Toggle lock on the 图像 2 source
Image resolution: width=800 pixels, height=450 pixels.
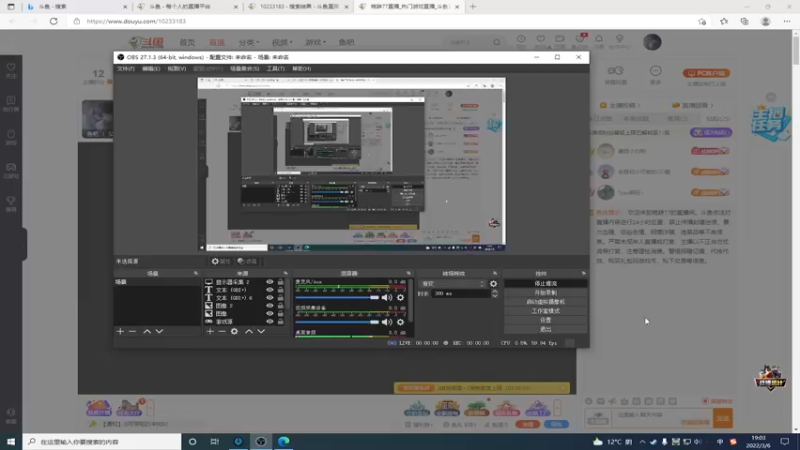281,306
